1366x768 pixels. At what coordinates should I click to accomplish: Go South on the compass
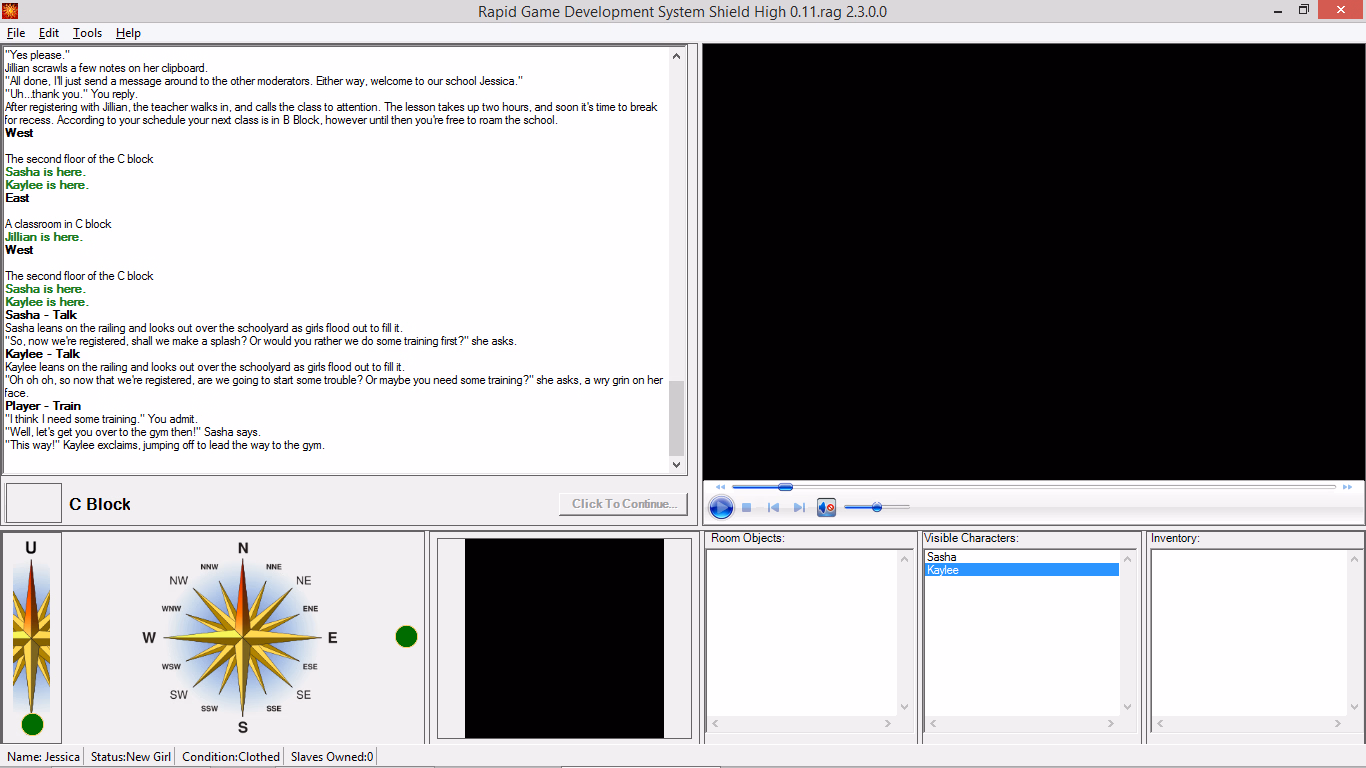(243, 727)
